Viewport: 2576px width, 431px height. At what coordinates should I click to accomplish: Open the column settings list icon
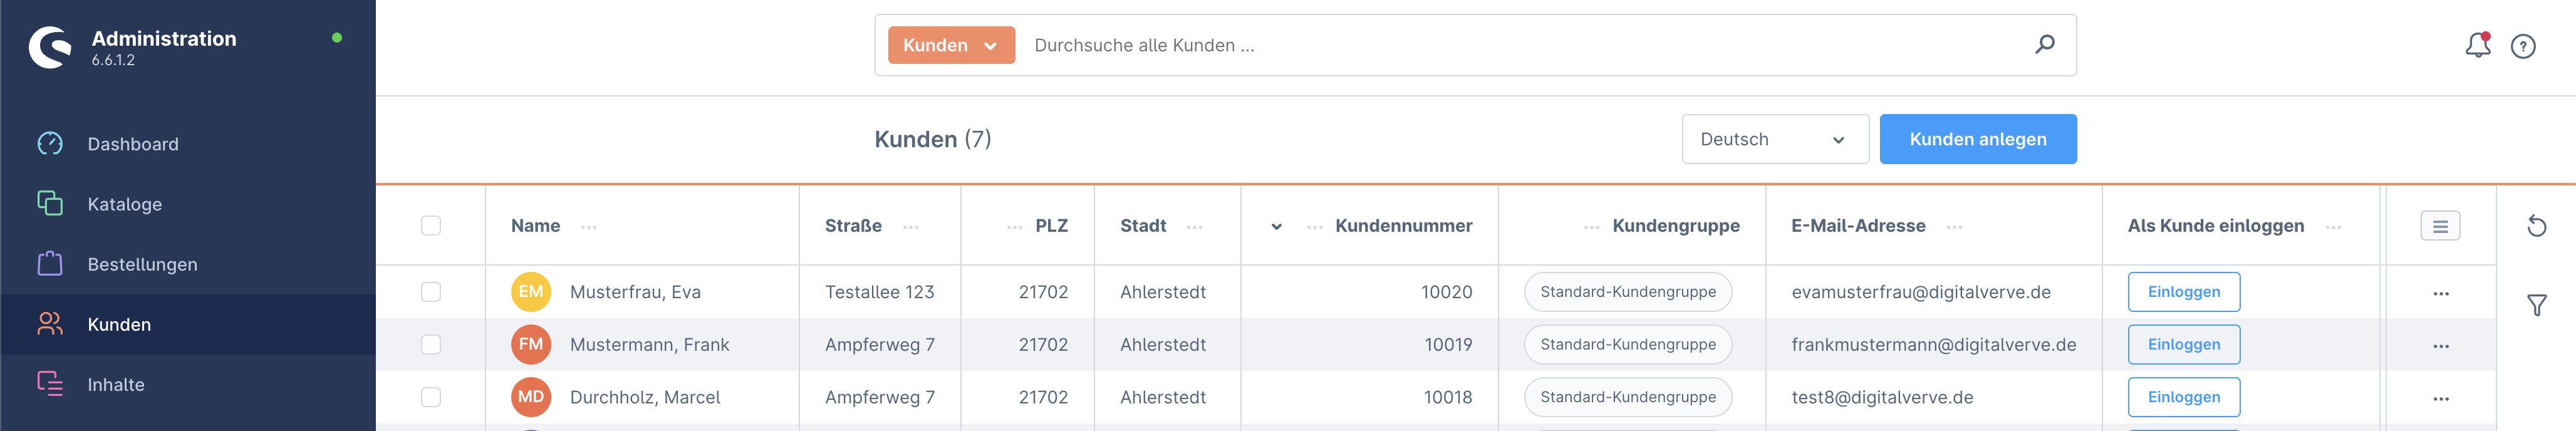pos(2440,226)
